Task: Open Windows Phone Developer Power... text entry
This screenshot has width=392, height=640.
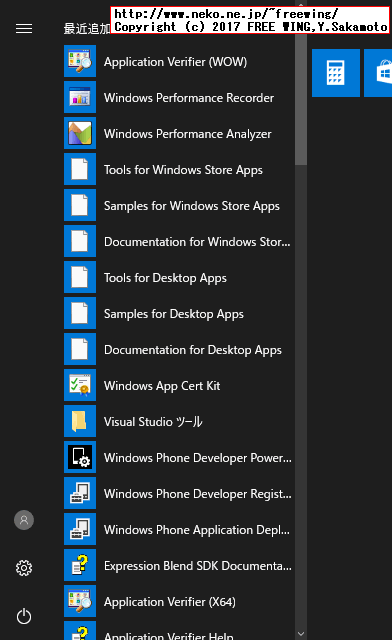Action: point(198,458)
